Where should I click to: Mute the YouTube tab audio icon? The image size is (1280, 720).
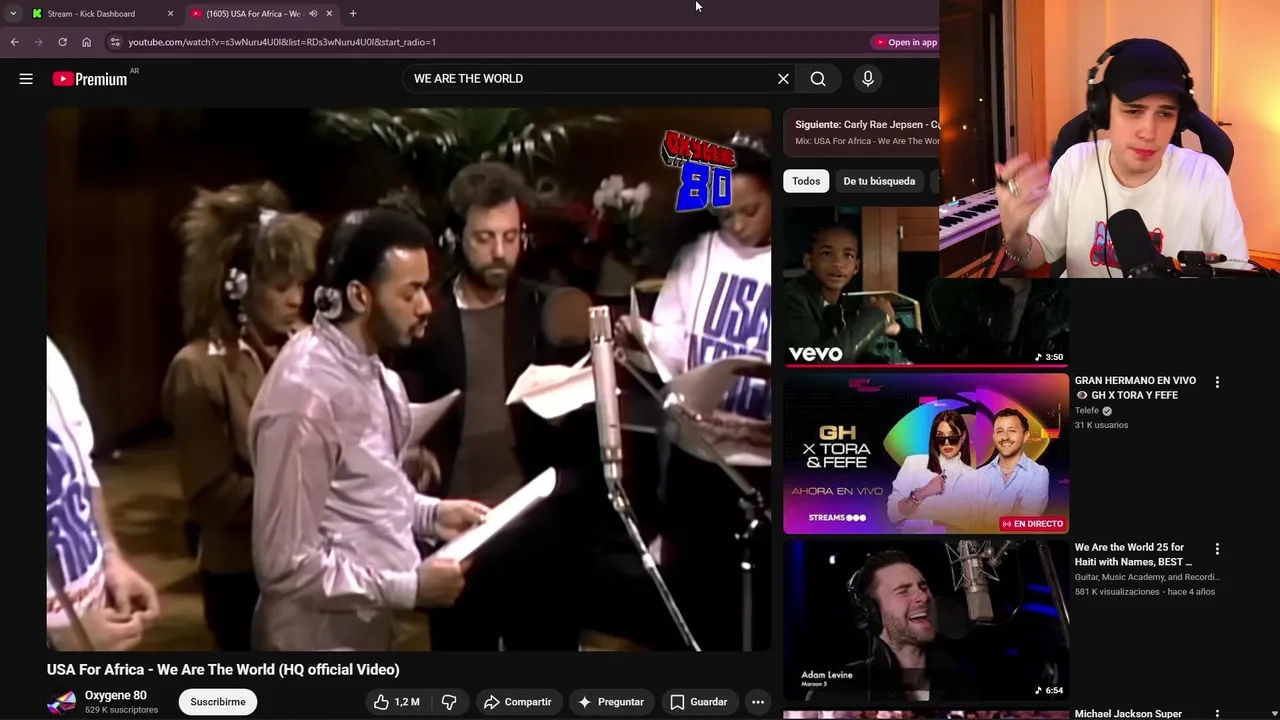point(313,13)
